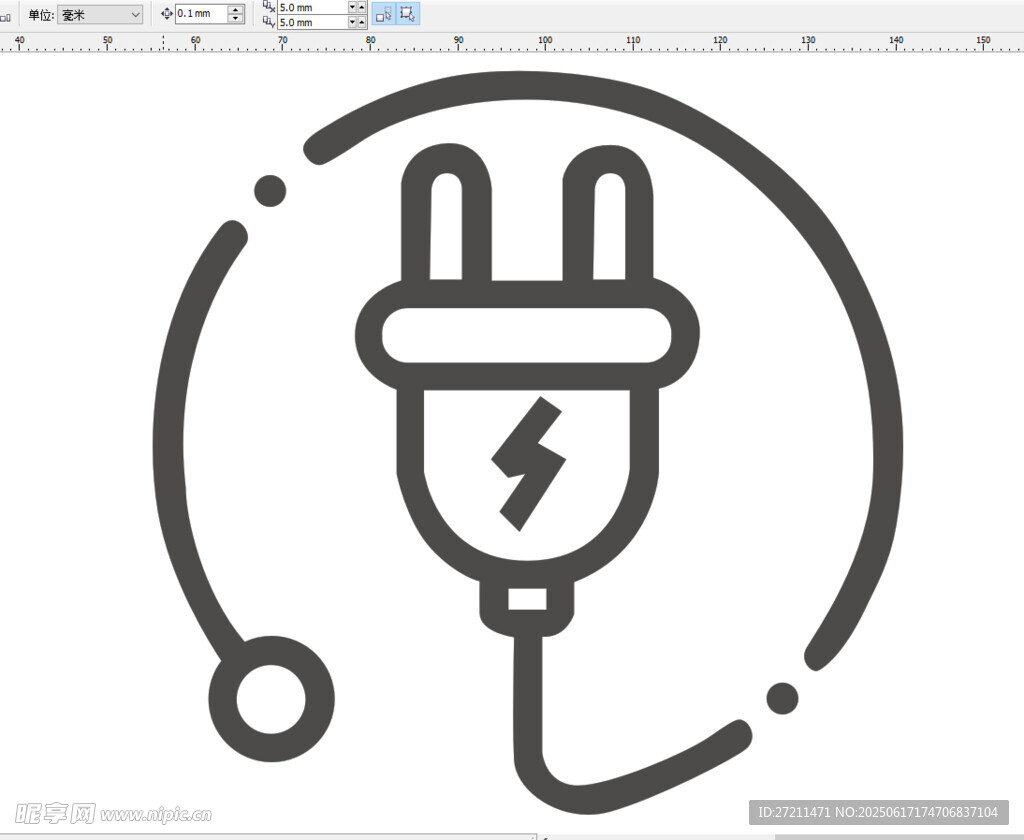Image resolution: width=1024 pixels, height=840 pixels.
Task: Select the ring circle at the cable end
Action: (x=271, y=698)
